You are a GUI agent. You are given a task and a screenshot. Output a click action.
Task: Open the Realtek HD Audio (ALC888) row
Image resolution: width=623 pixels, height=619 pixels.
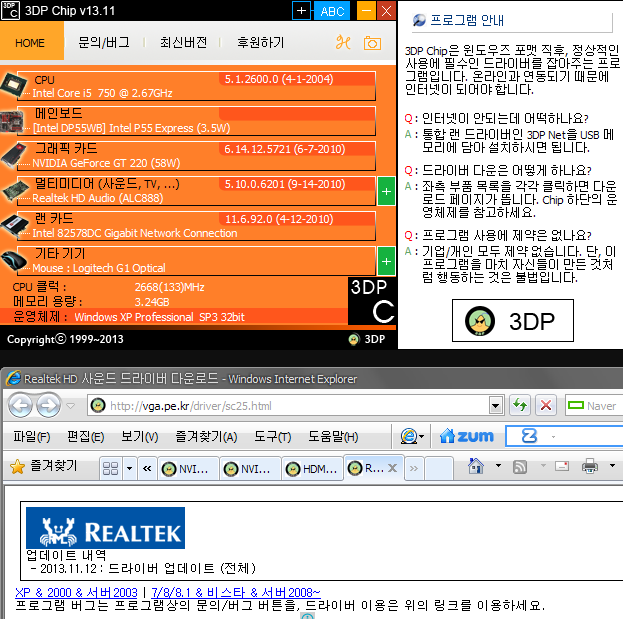[196, 191]
